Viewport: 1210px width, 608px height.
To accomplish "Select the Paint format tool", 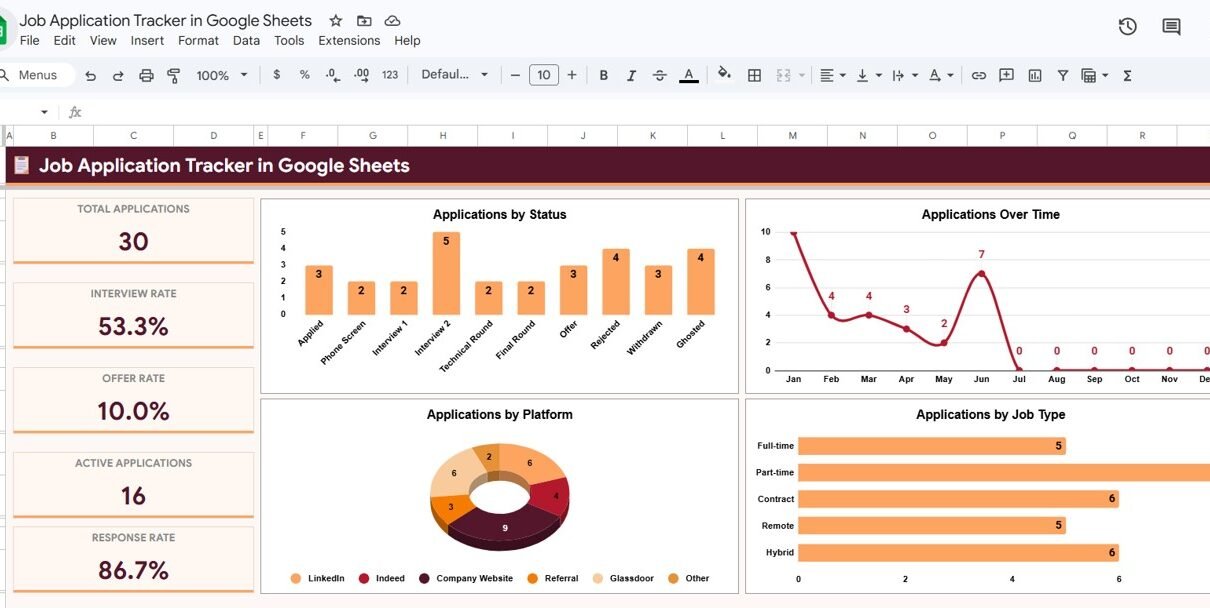I will [174, 75].
